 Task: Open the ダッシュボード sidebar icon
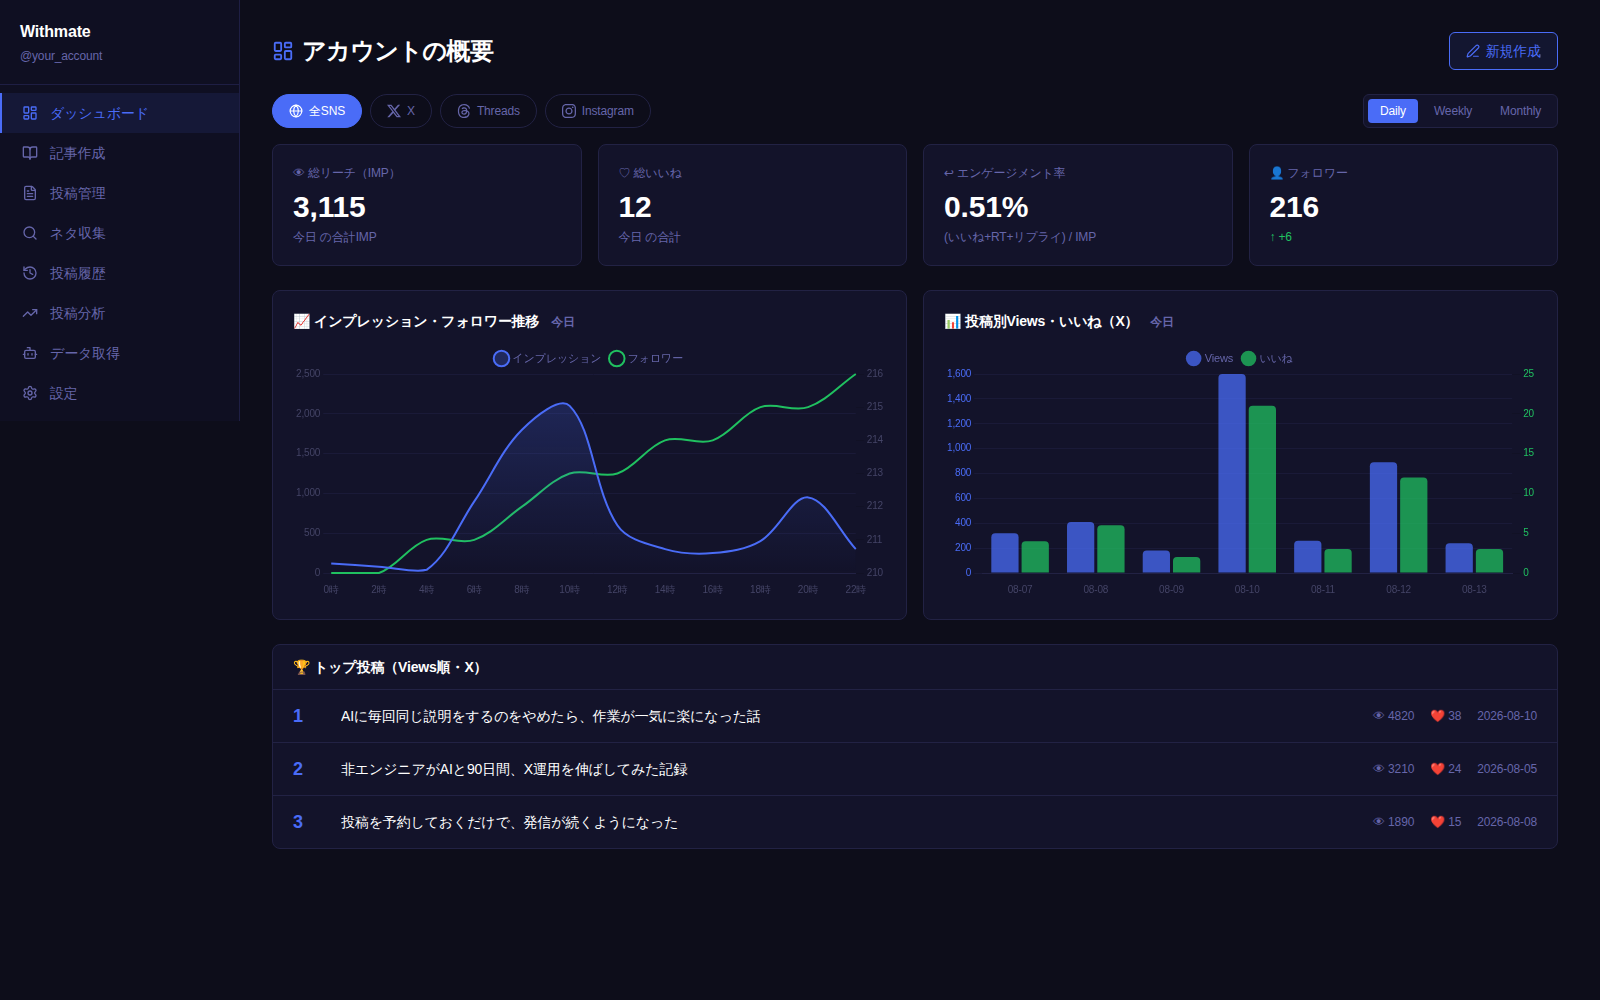click(30, 113)
